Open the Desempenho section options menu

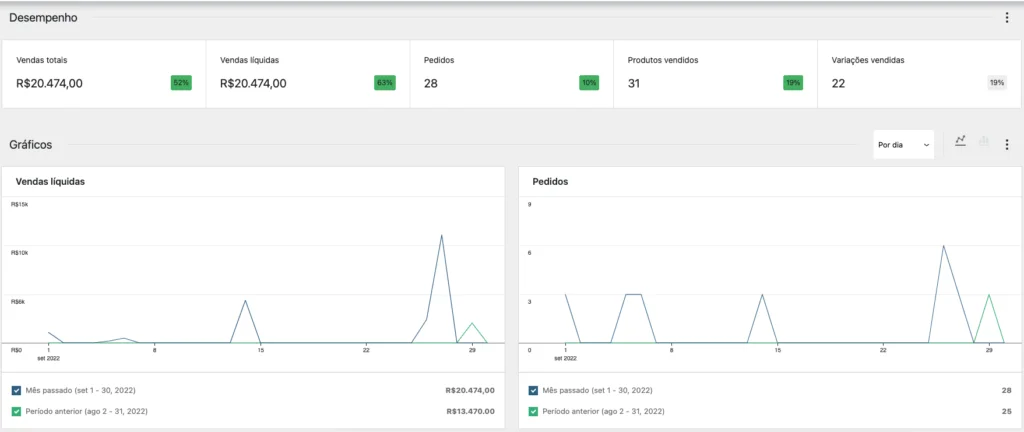coord(1007,18)
